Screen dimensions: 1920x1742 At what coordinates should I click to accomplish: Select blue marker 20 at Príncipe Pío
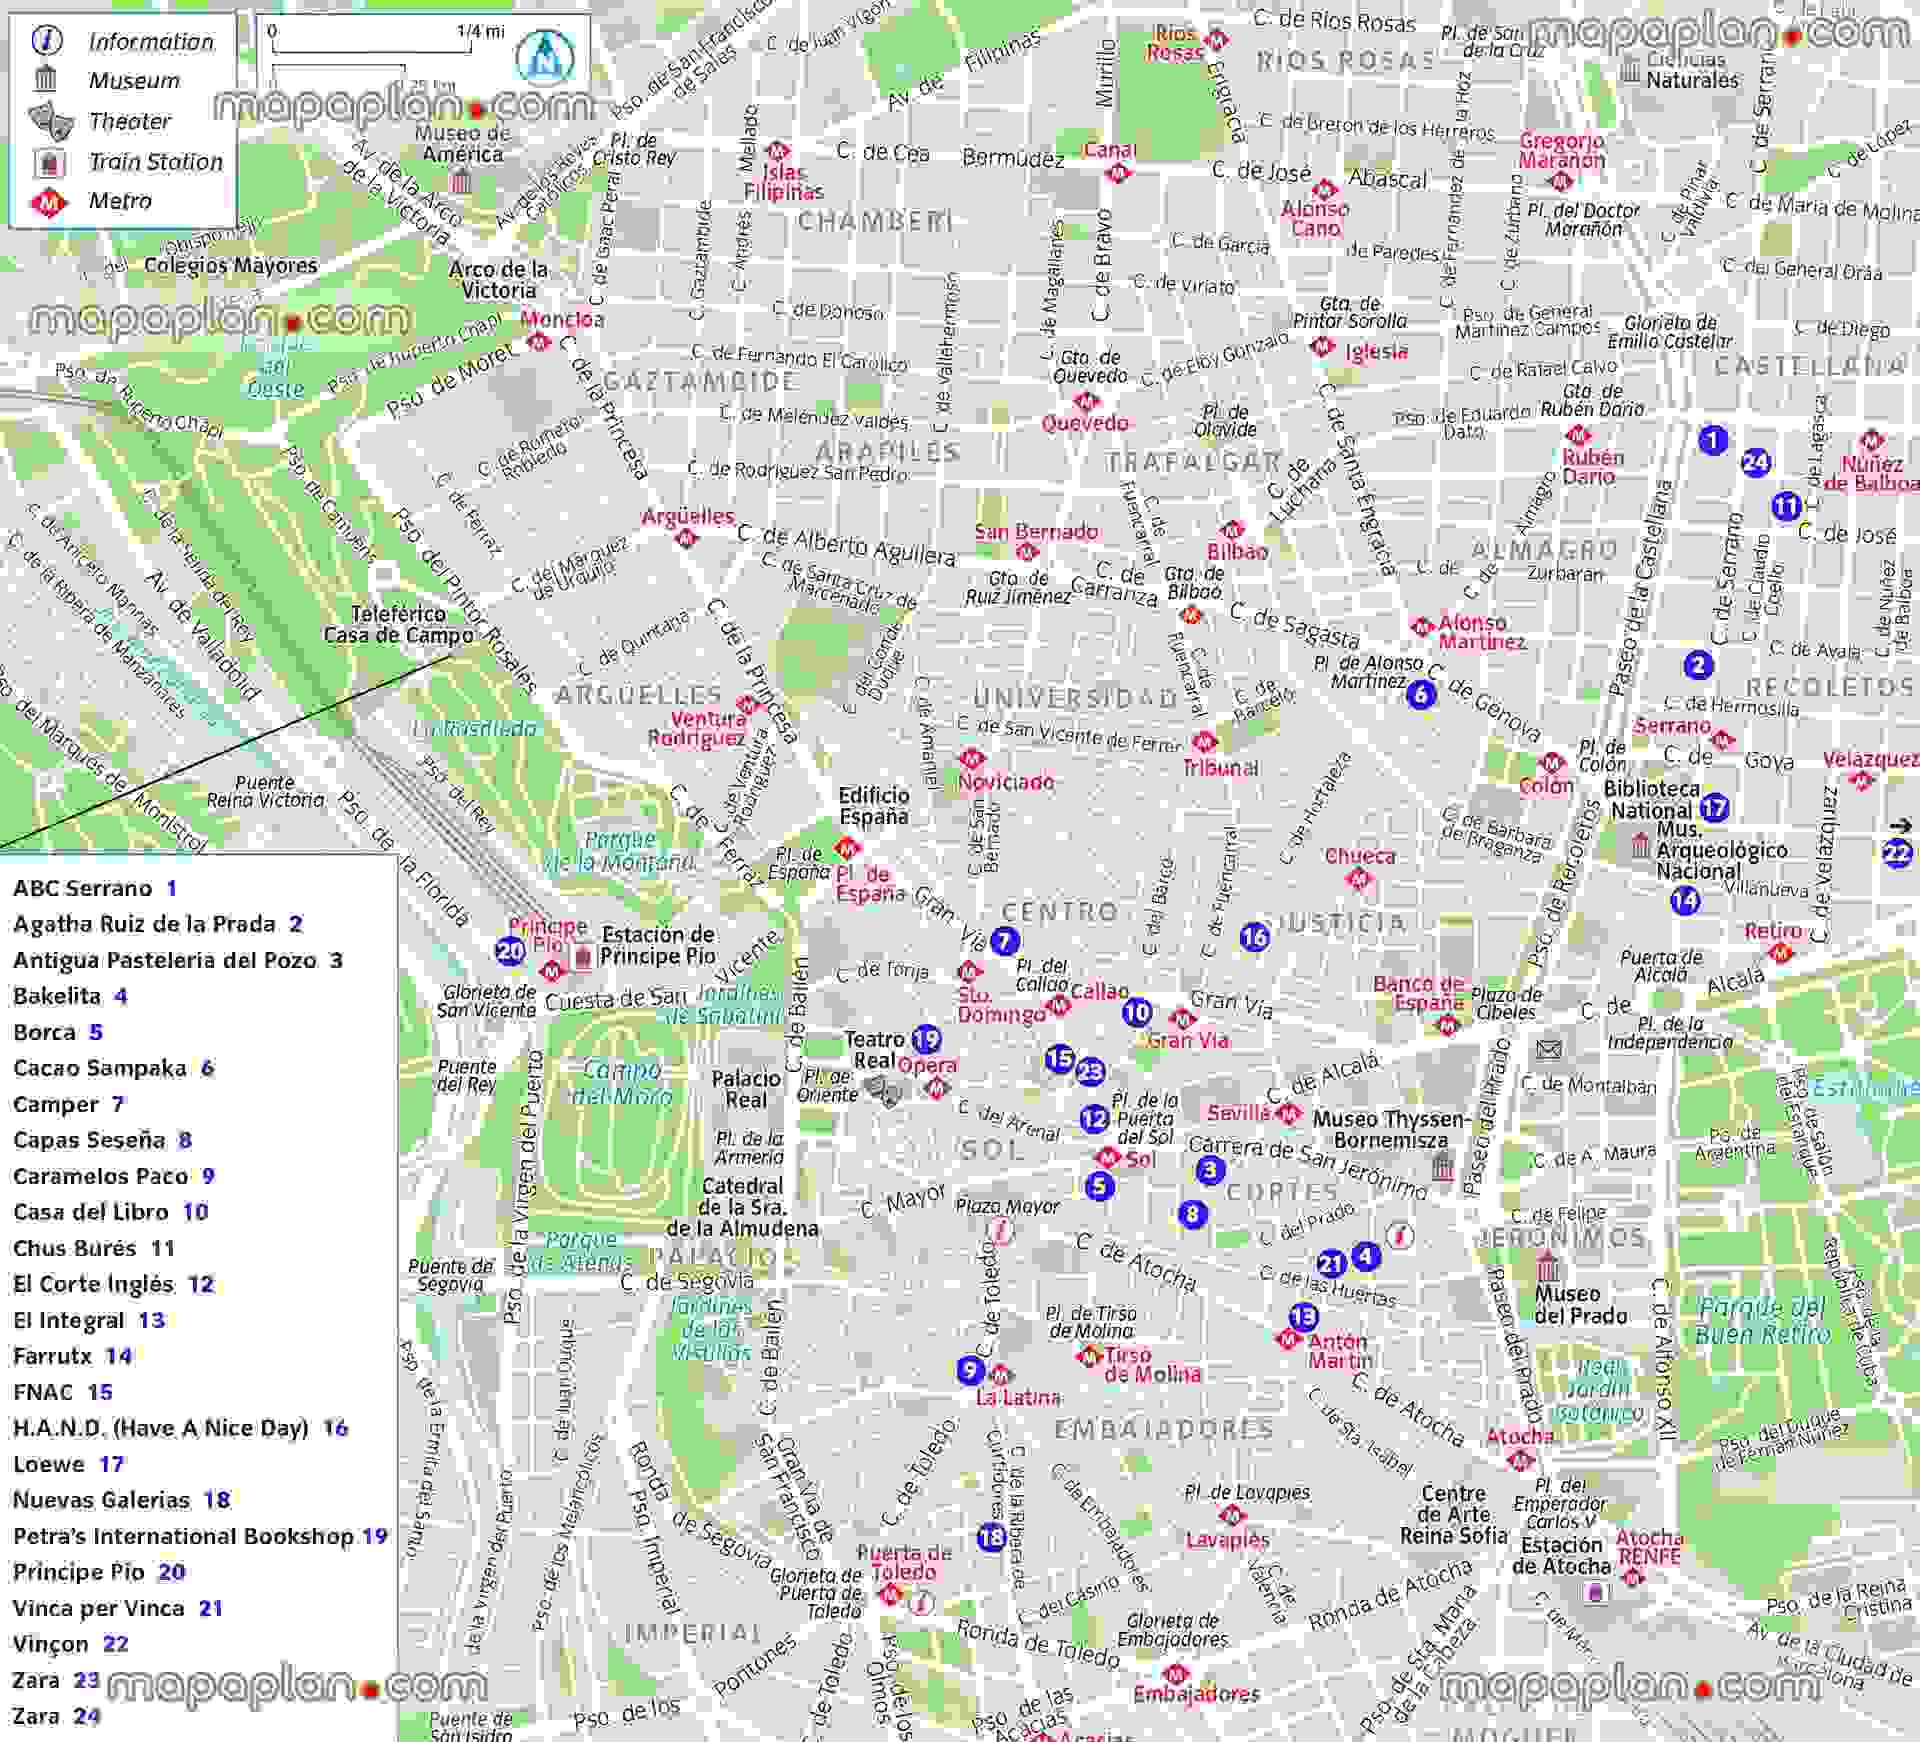510,950
